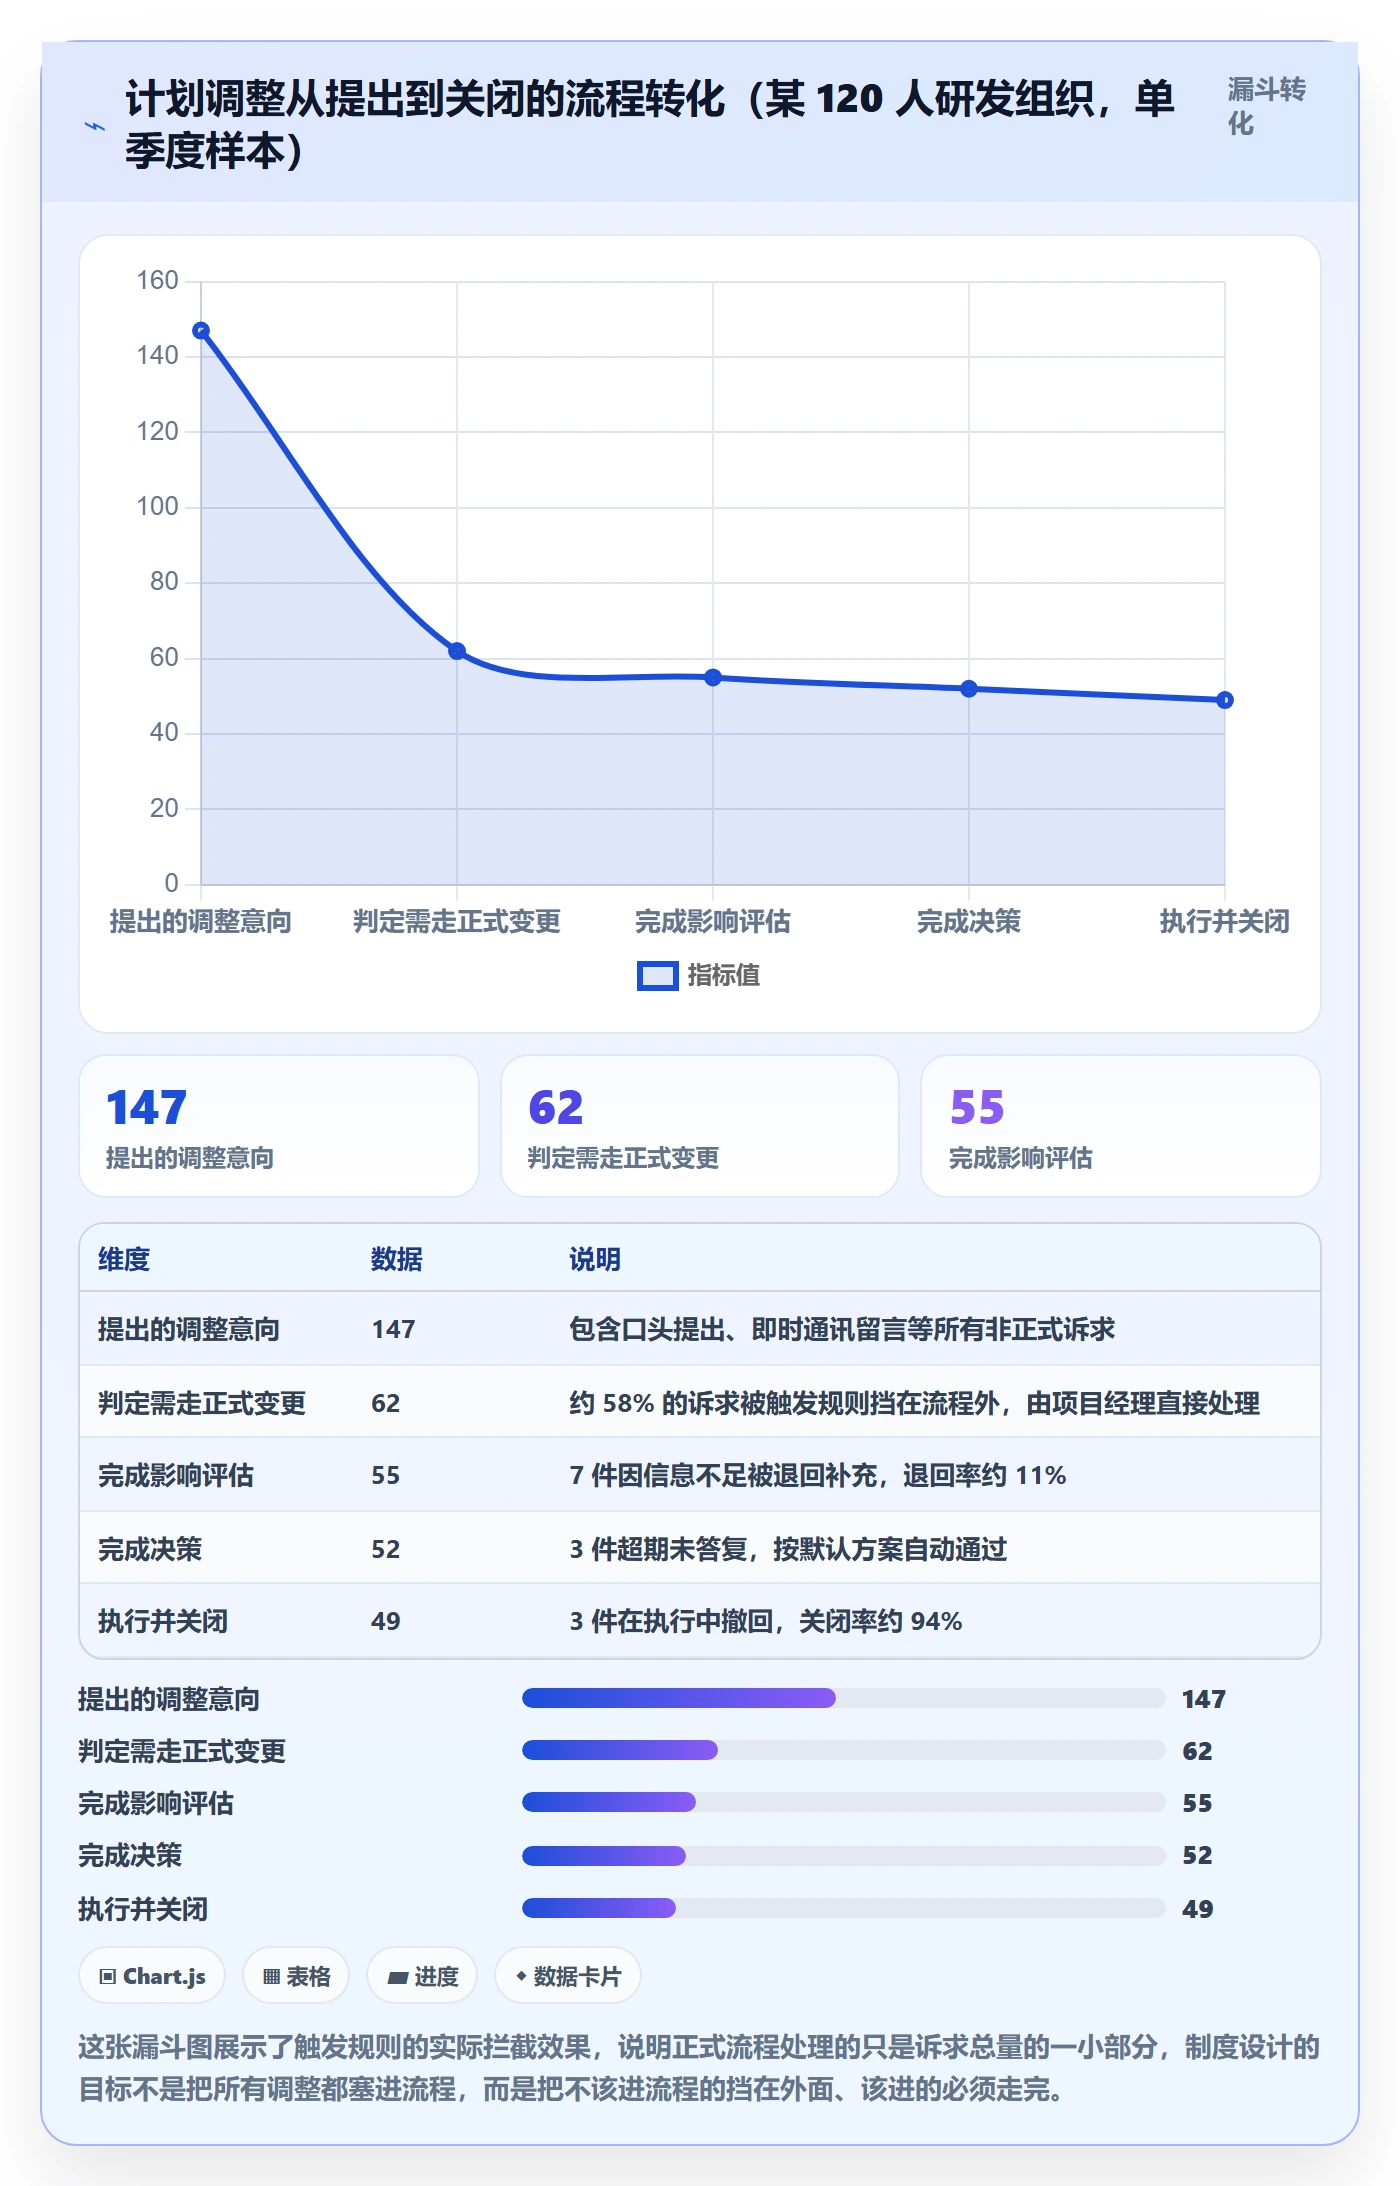The height and width of the screenshot is (2186, 1400).
Task: Click the 维度 column header
Action: pyautogui.click(x=124, y=1259)
